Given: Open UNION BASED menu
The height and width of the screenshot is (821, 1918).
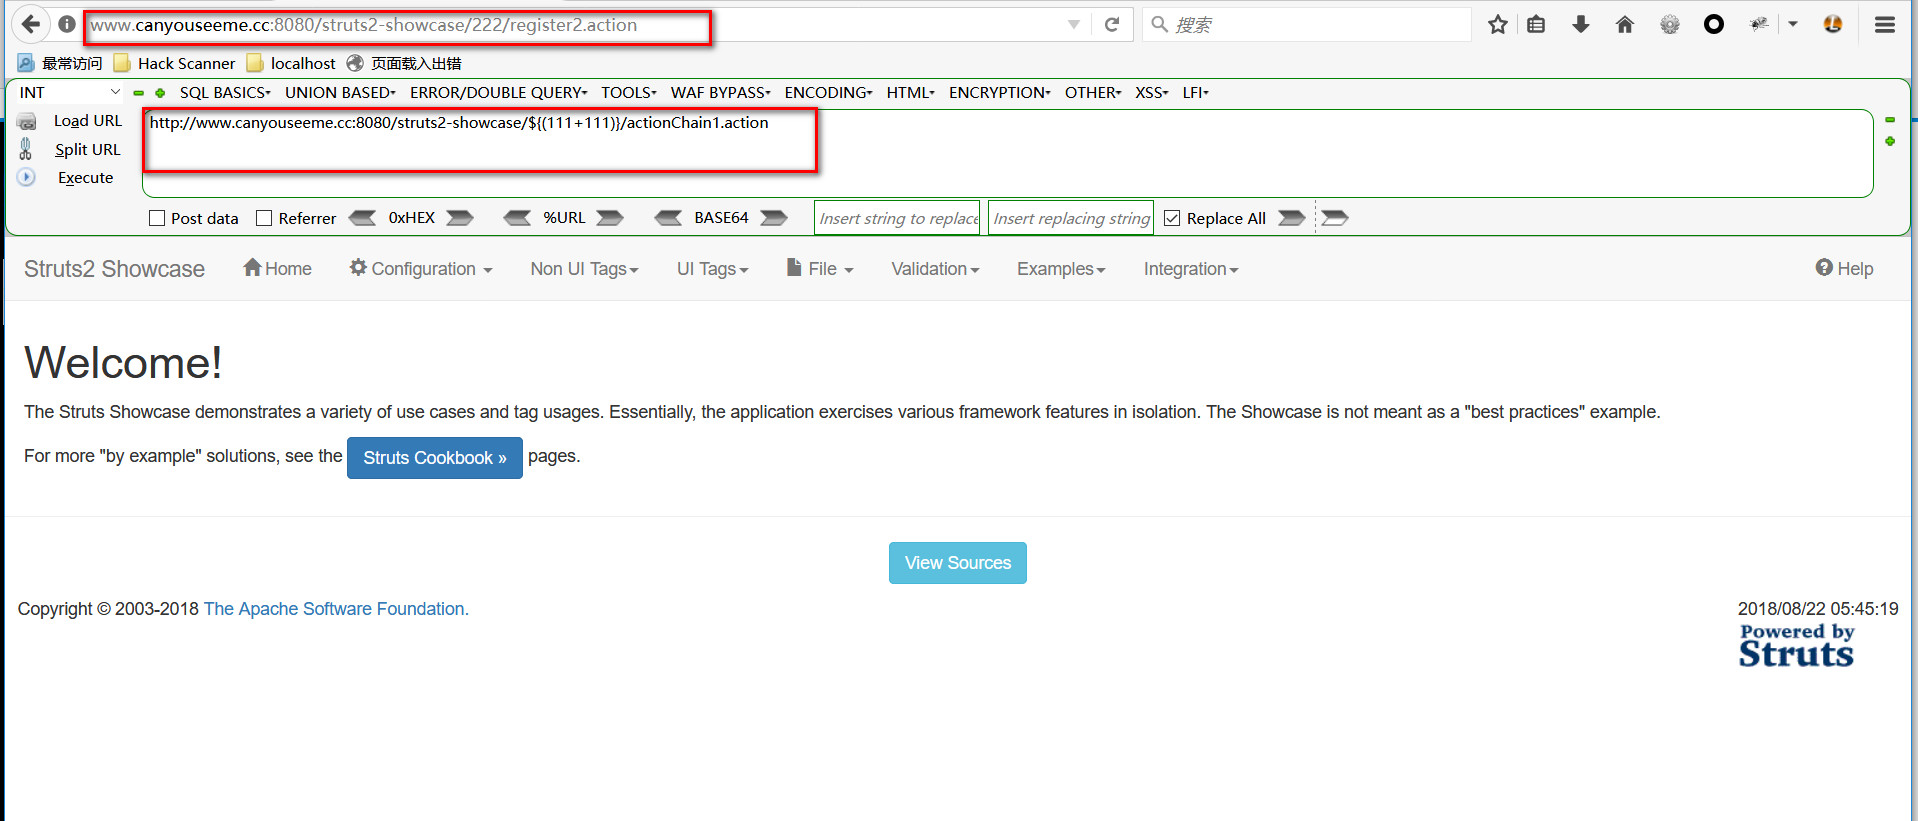Looking at the screenshot, I should tap(340, 92).
